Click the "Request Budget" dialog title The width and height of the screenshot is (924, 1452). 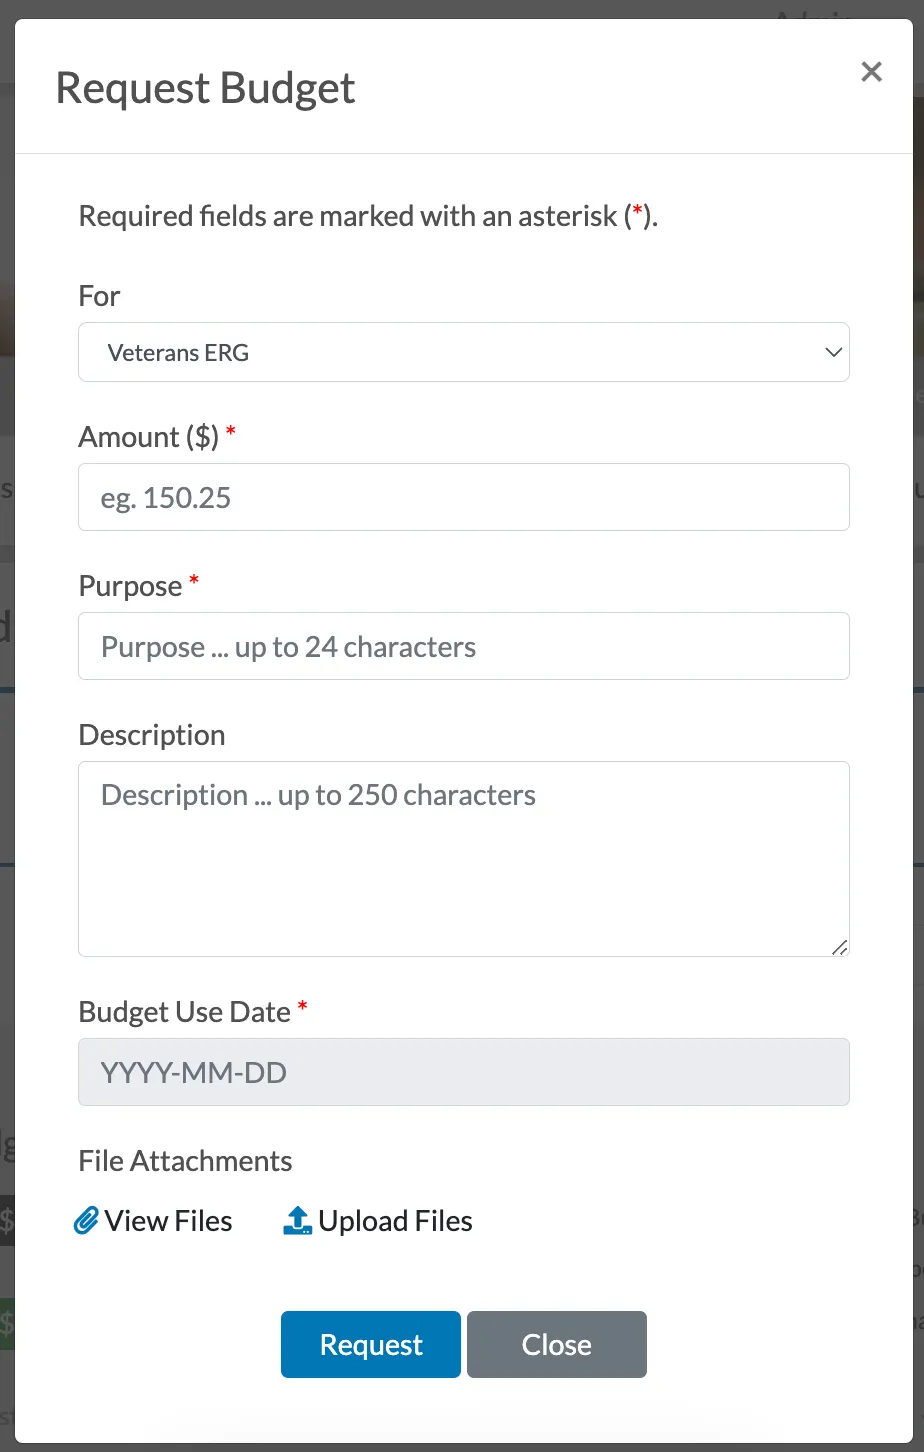pyautogui.click(x=205, y=88)
